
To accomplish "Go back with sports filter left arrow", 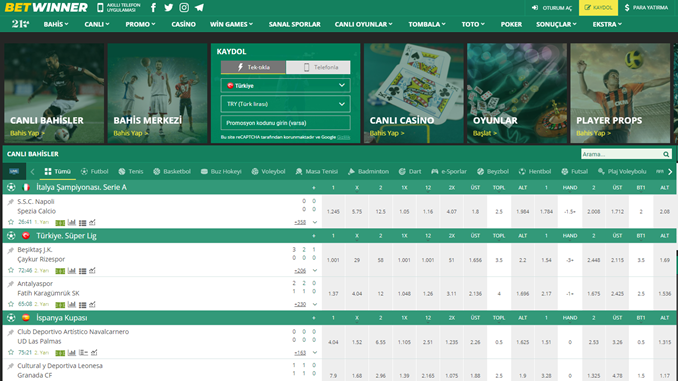I will [32, 172].
